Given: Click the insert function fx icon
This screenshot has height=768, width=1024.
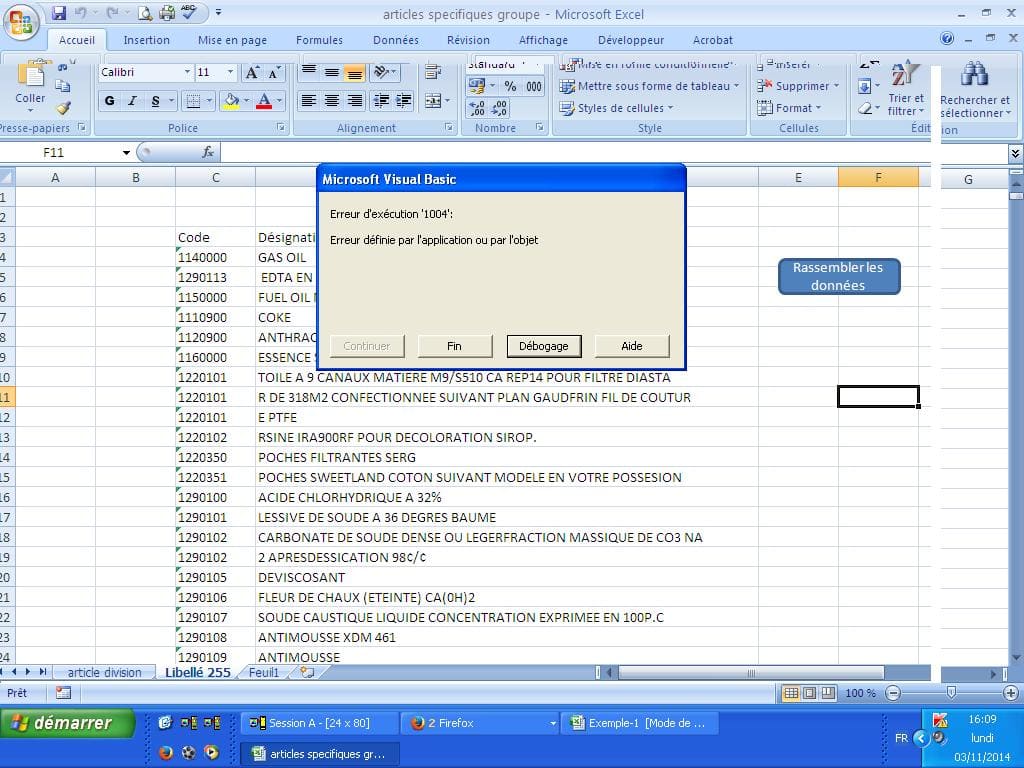Looking at the screenshot, I should tap(208, 152).
